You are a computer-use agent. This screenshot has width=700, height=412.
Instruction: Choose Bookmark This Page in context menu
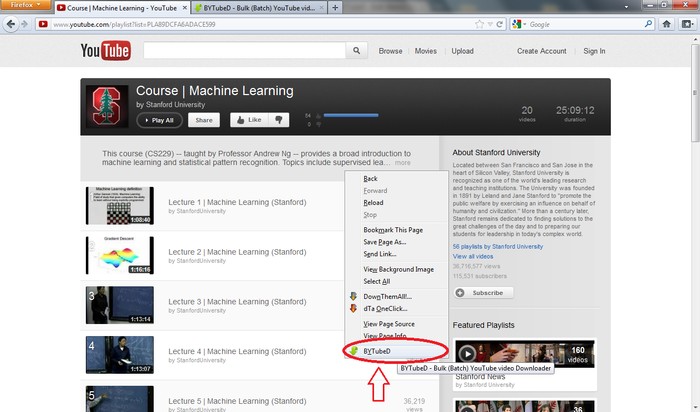tap(393, 230)
